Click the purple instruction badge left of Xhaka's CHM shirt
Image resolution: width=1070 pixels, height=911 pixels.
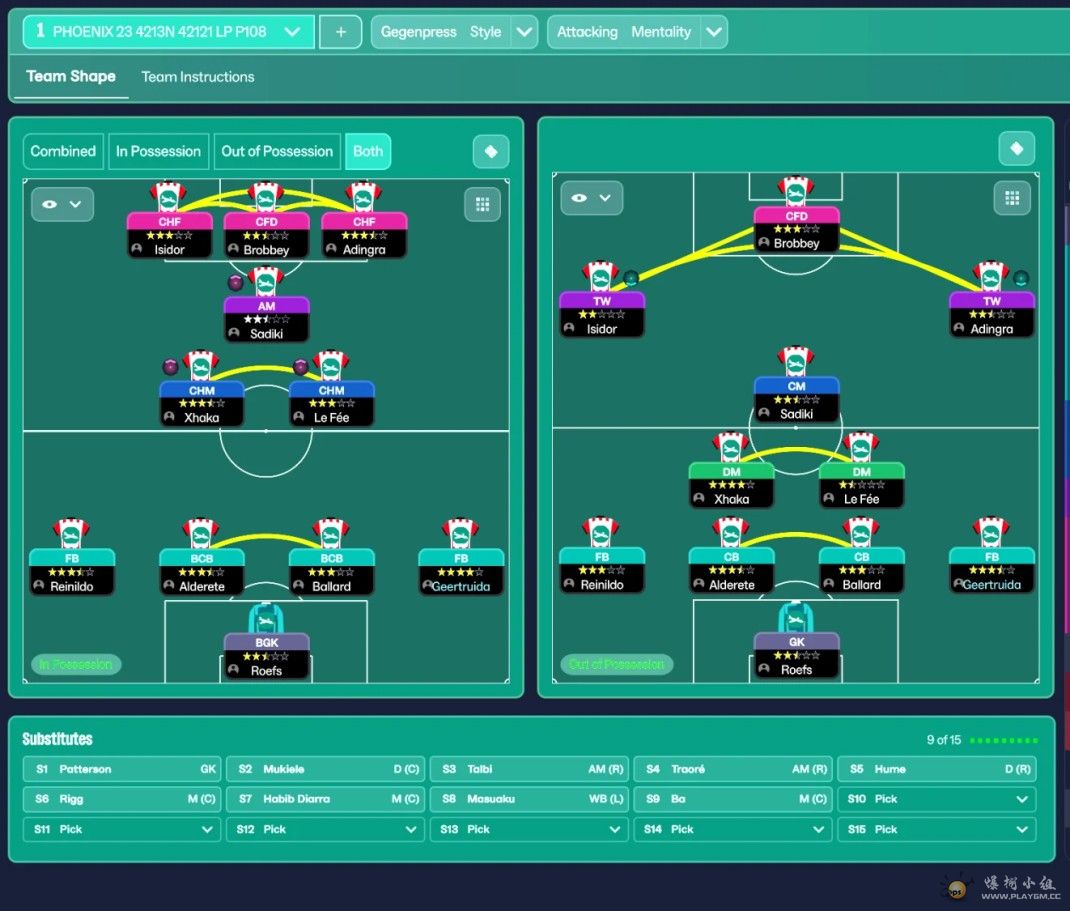click(170, 367)
